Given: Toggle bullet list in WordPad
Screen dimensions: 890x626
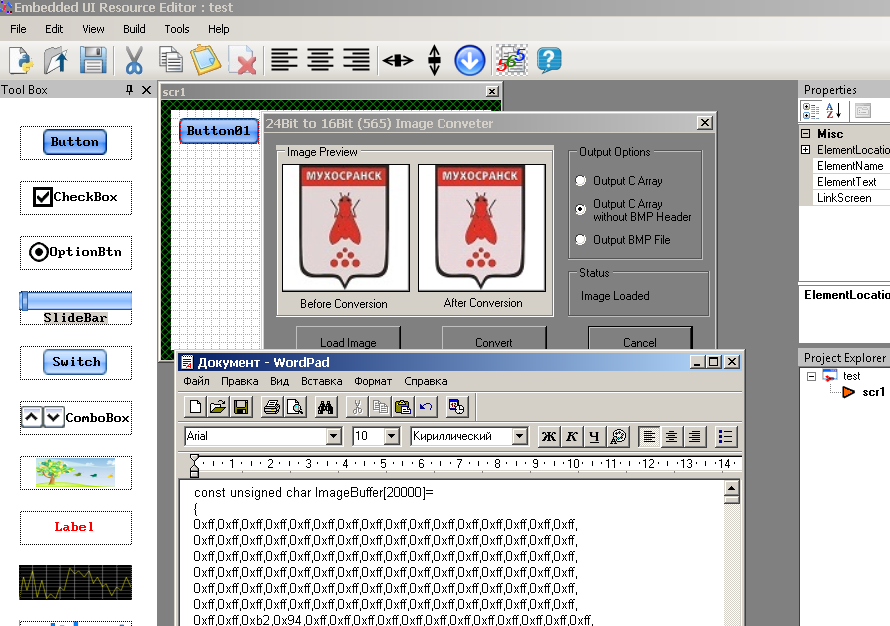Looking at the screenshot, I should click(725, 436).
